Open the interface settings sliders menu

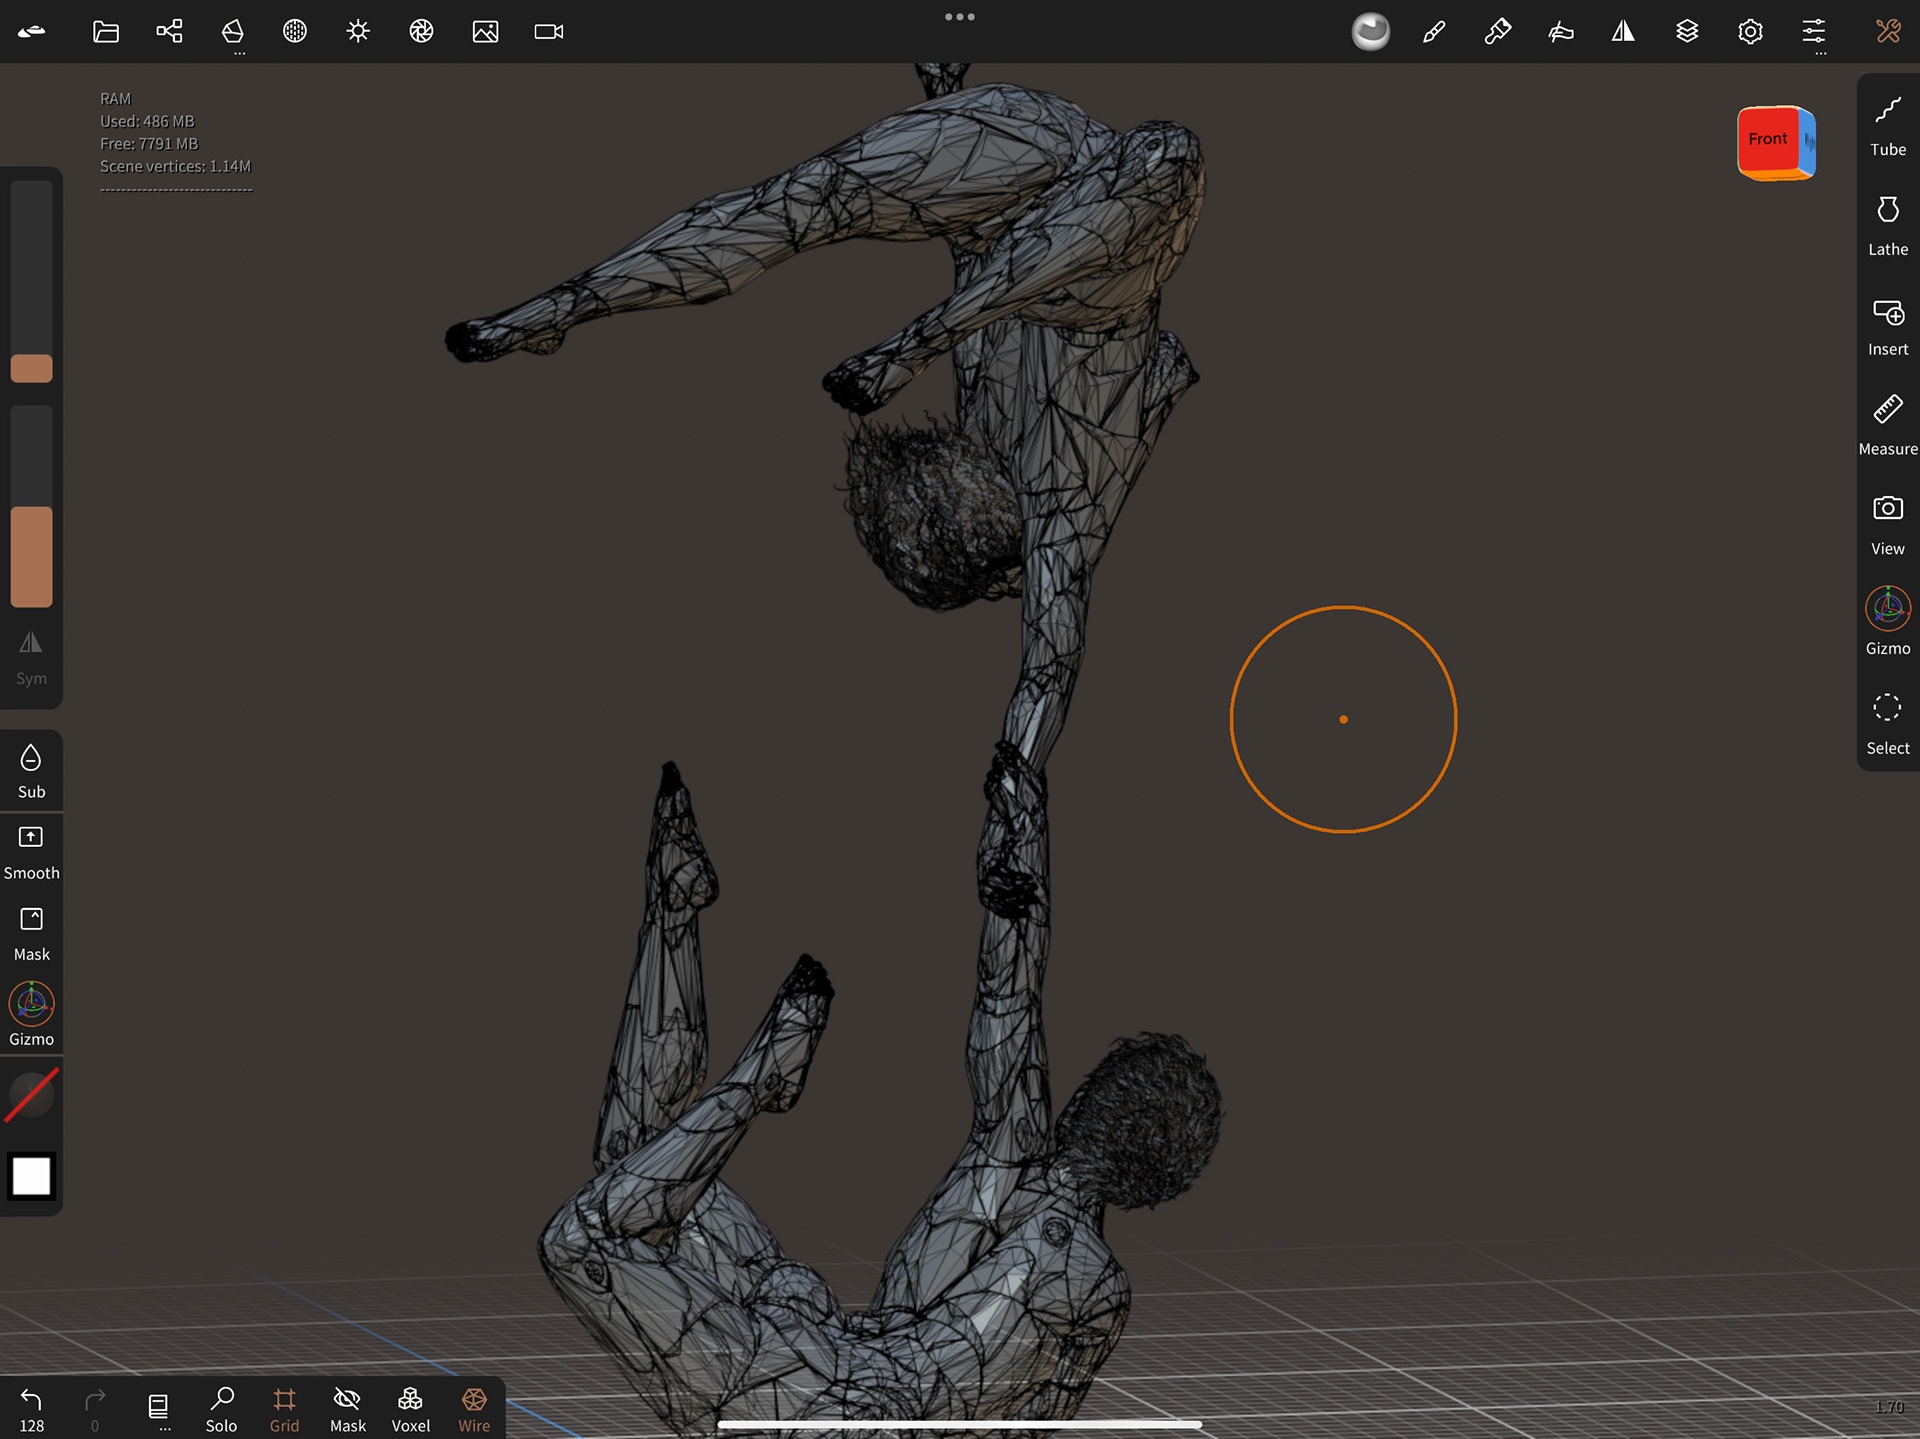pyautogui.click(x=1813, y=32)
